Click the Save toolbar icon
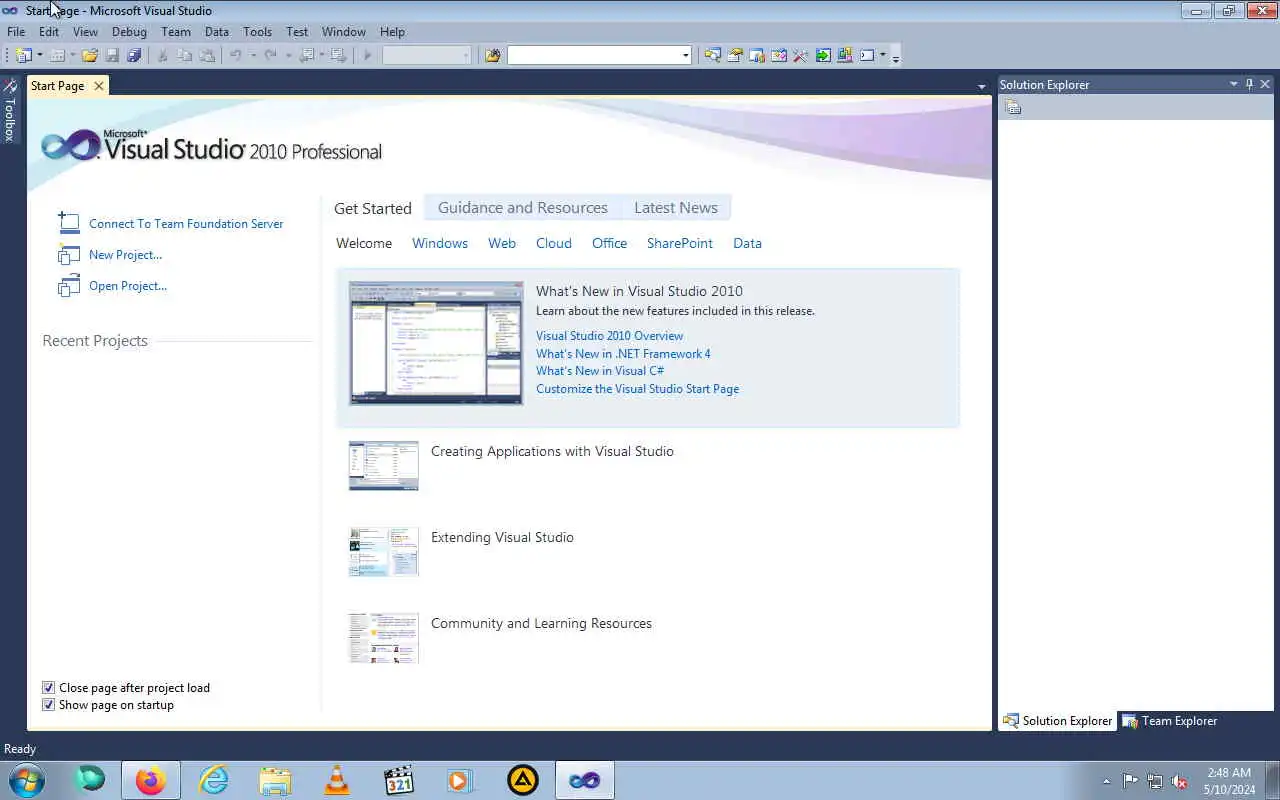Screen dimensions: 1280x800 (112, 55)
